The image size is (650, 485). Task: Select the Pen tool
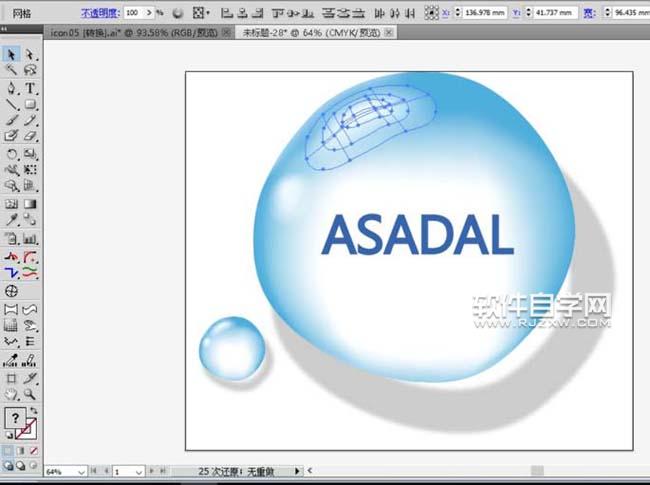coord(11,88)
